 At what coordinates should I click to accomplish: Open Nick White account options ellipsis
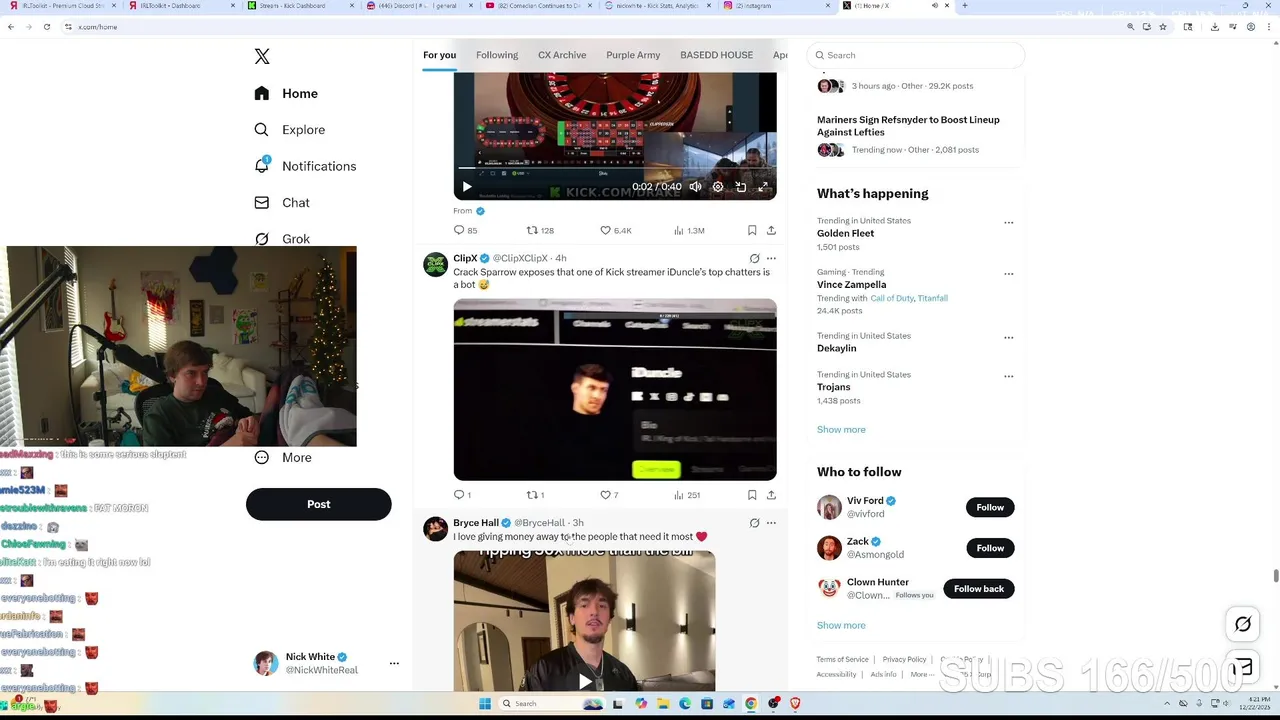point(394,663)
